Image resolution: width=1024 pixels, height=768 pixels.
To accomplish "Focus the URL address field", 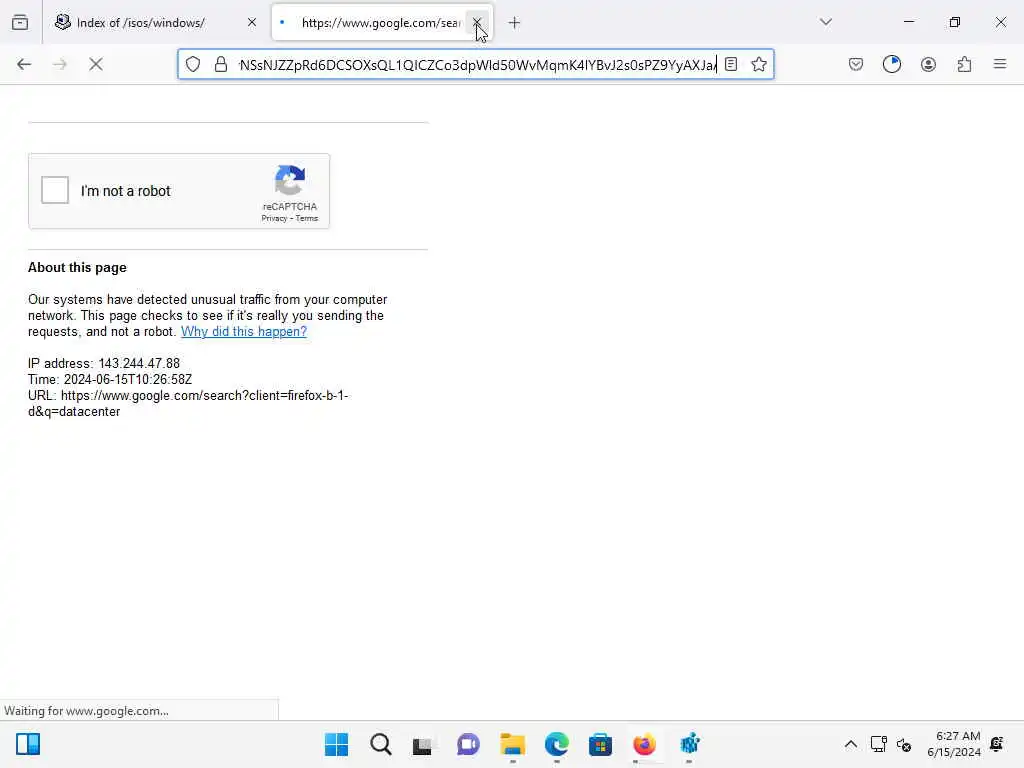I will pos(477,65).
